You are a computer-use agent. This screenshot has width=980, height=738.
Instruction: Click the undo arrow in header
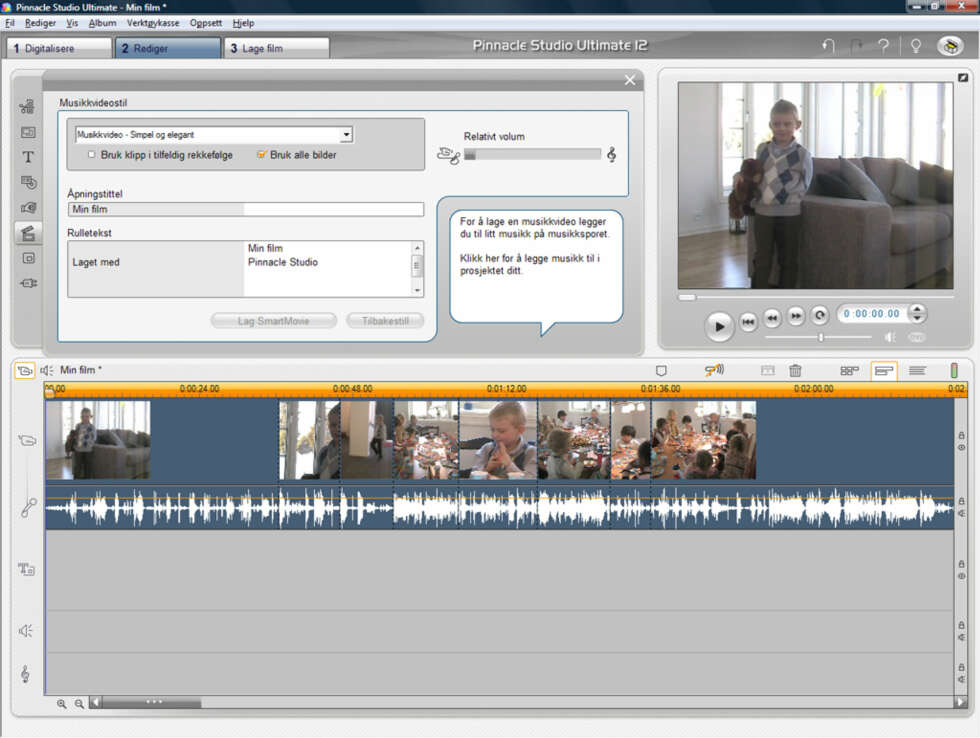[829, 46]
